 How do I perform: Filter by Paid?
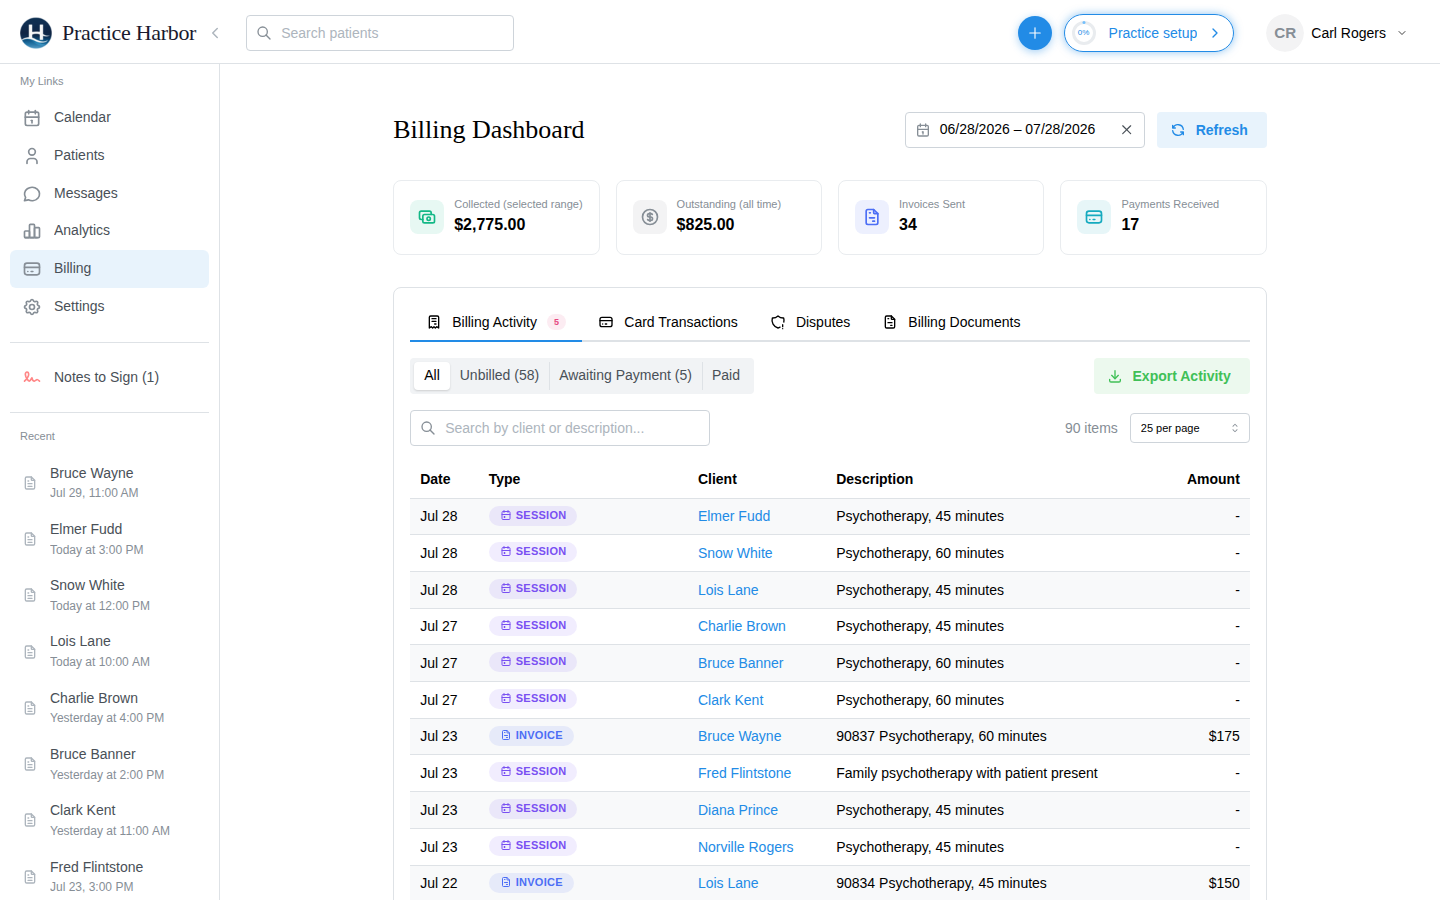(726, 376)
